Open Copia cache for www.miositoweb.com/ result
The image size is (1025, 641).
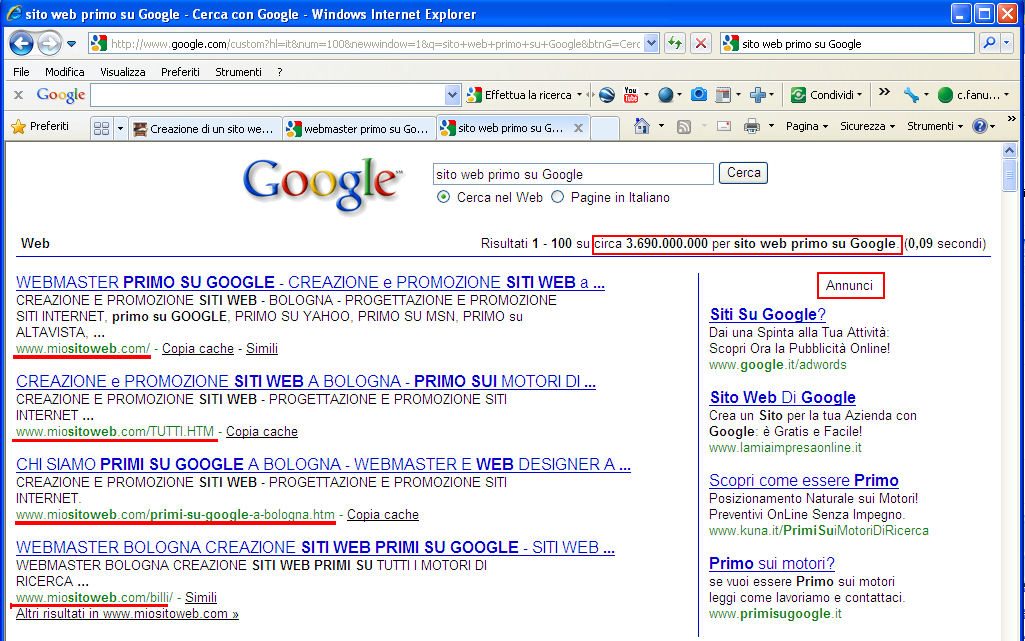point(198,348)
